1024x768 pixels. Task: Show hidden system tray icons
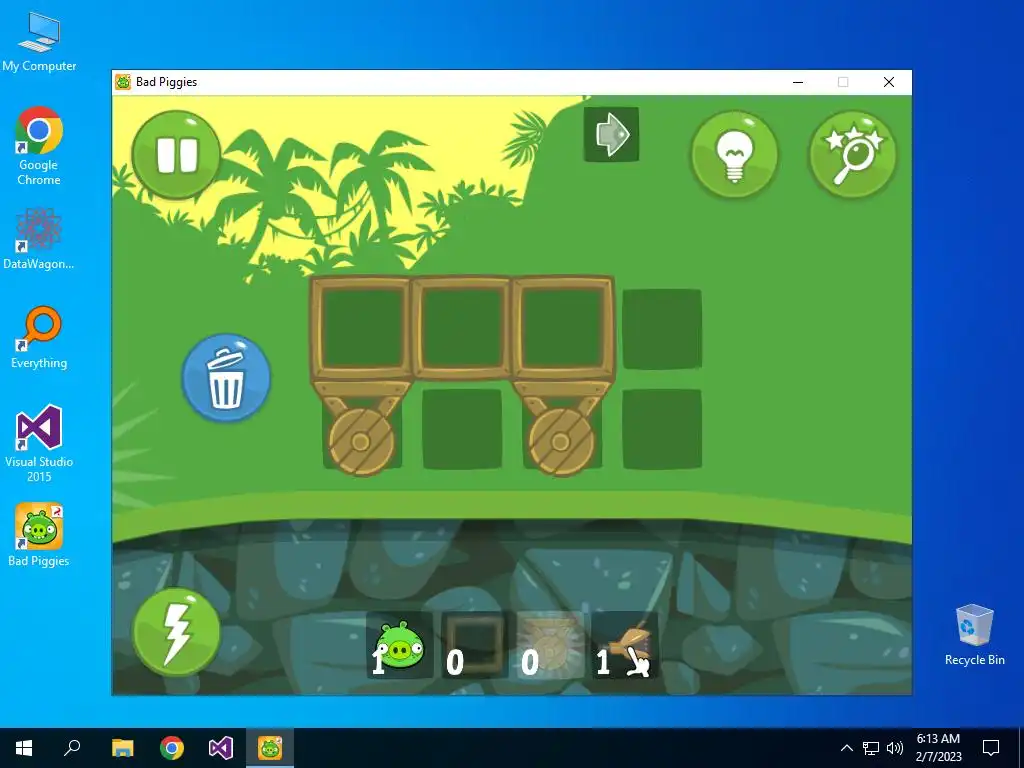846,748
